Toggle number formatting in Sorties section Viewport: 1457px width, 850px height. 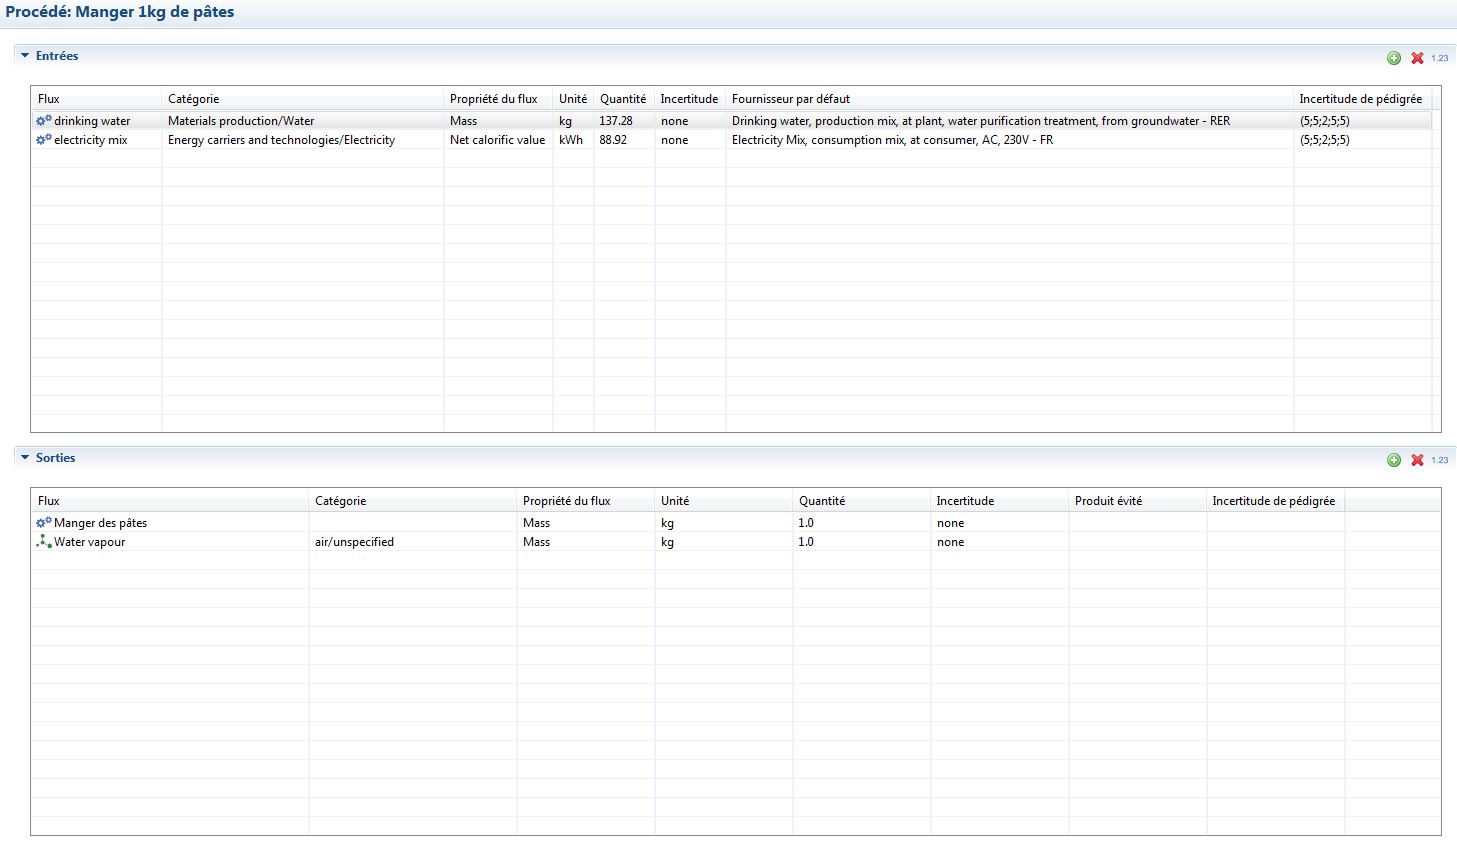(1439, 460)
